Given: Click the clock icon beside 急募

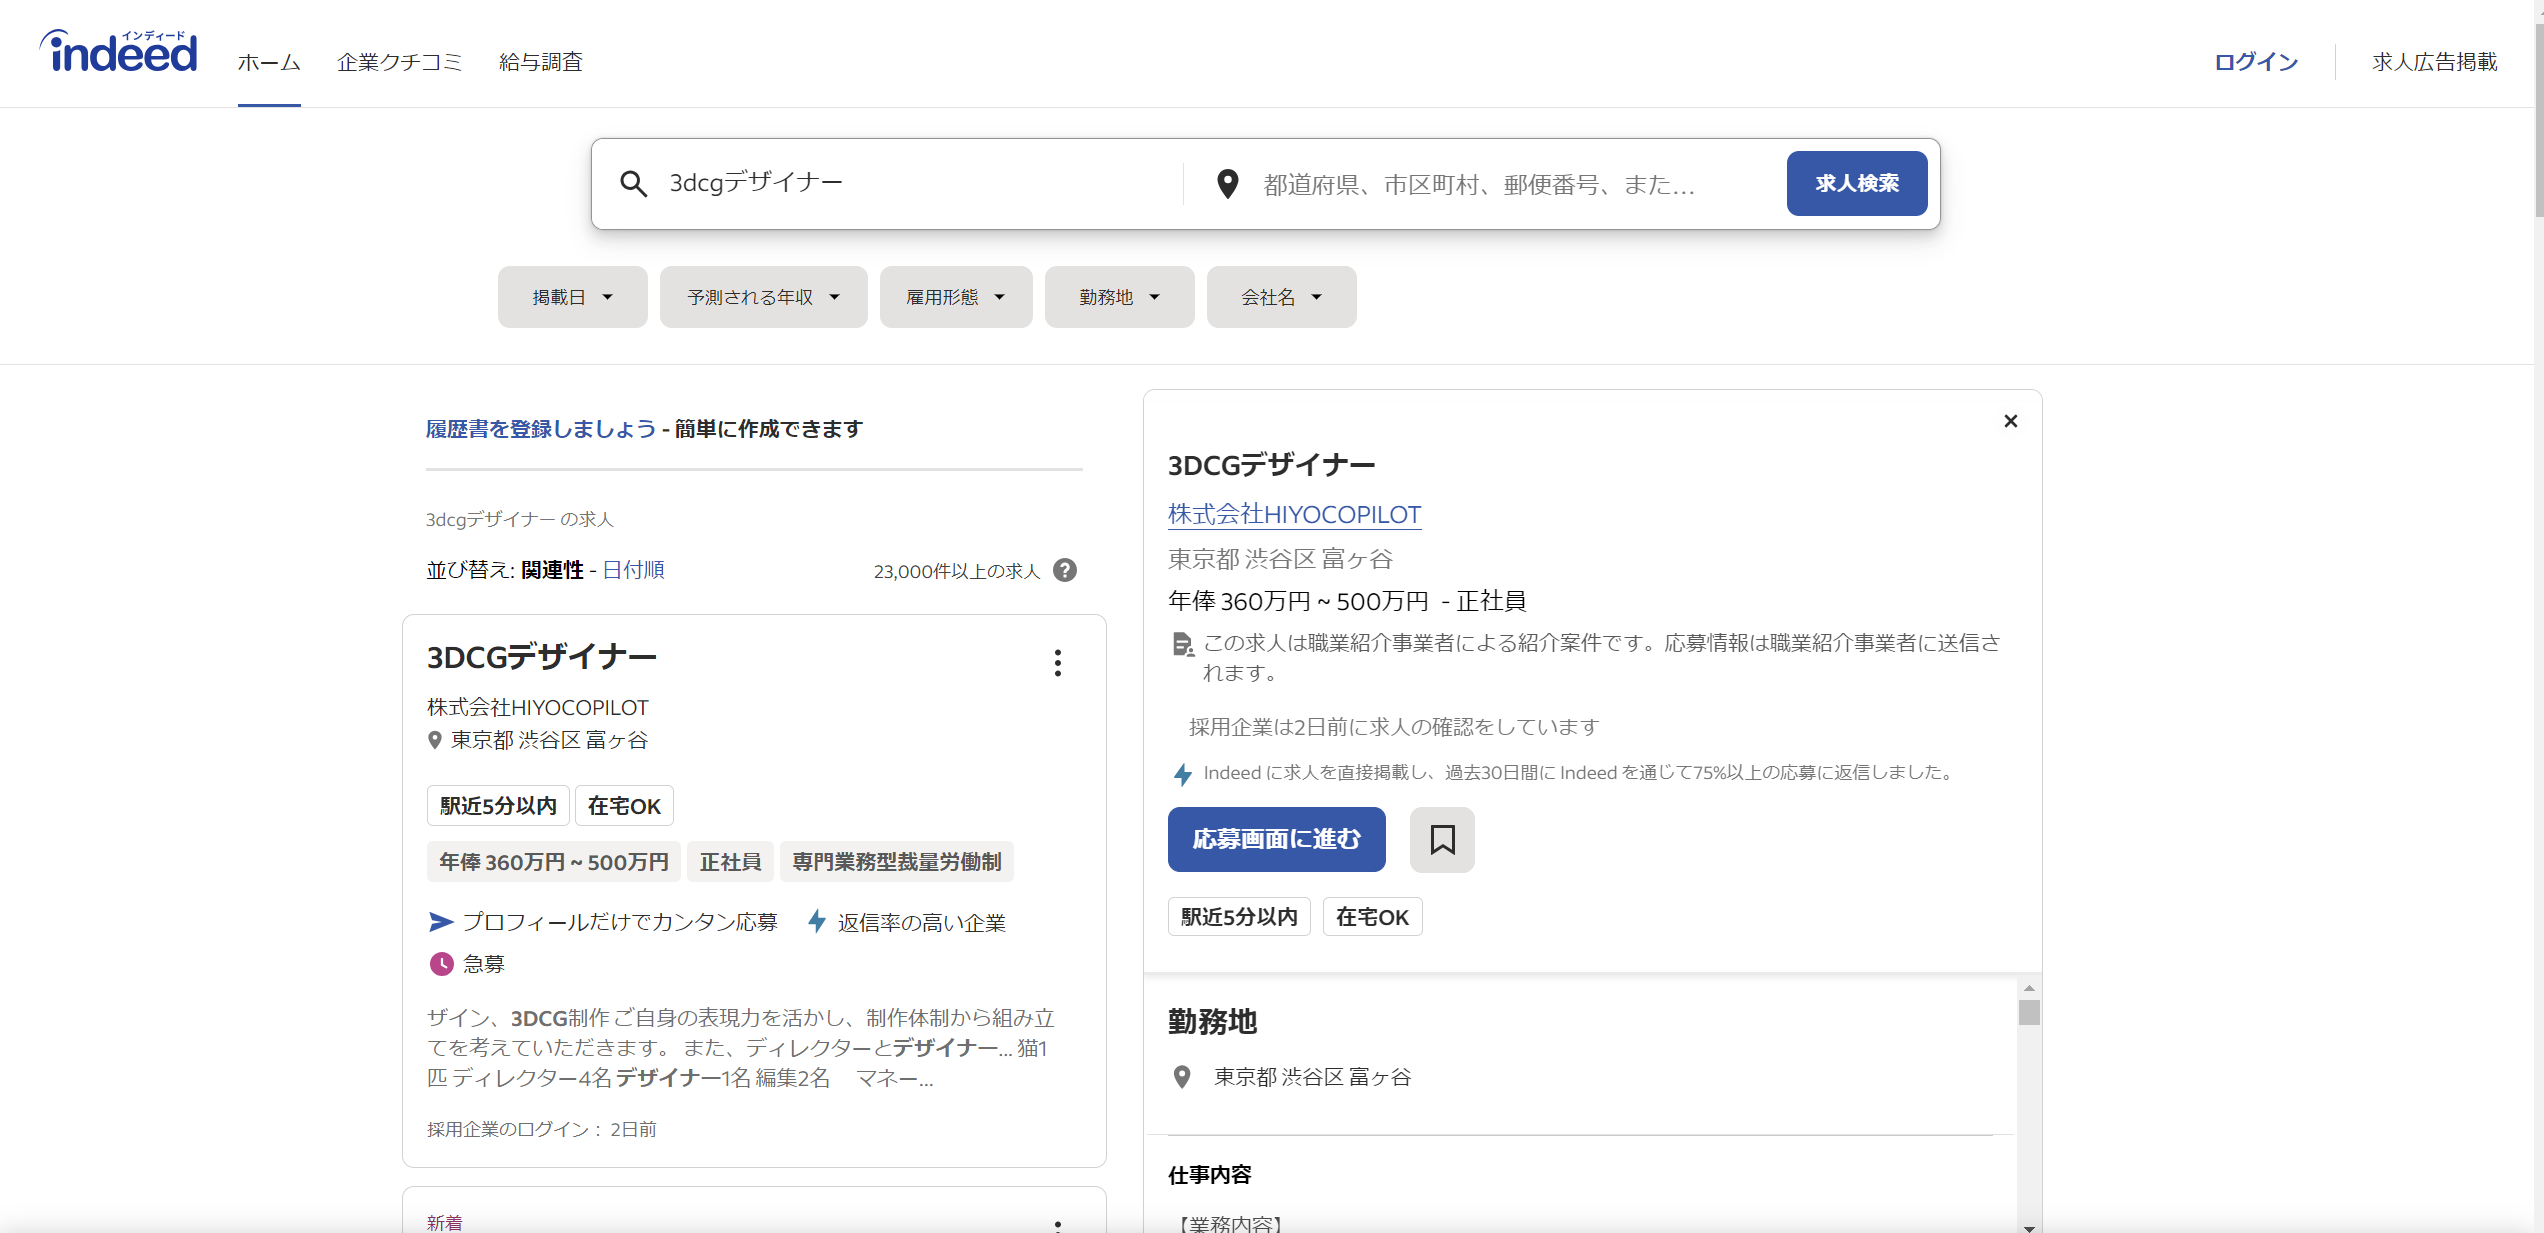Looking at the screenshot, I should point(441,964).
